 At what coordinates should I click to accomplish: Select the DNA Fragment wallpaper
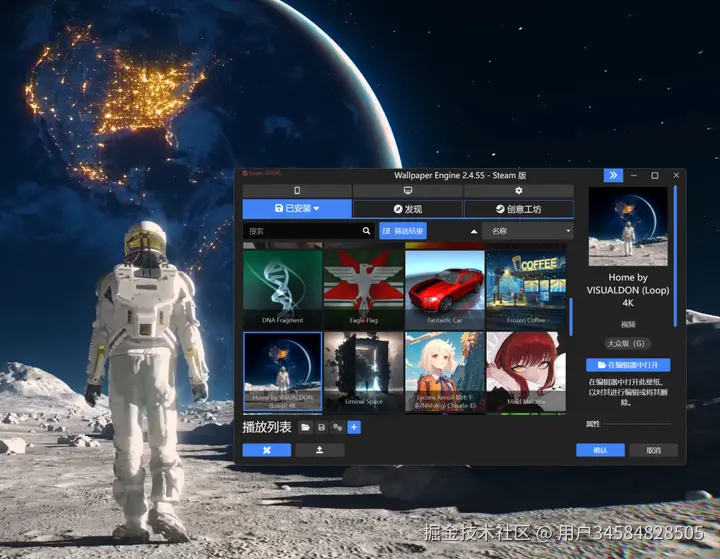coord(282,289)
